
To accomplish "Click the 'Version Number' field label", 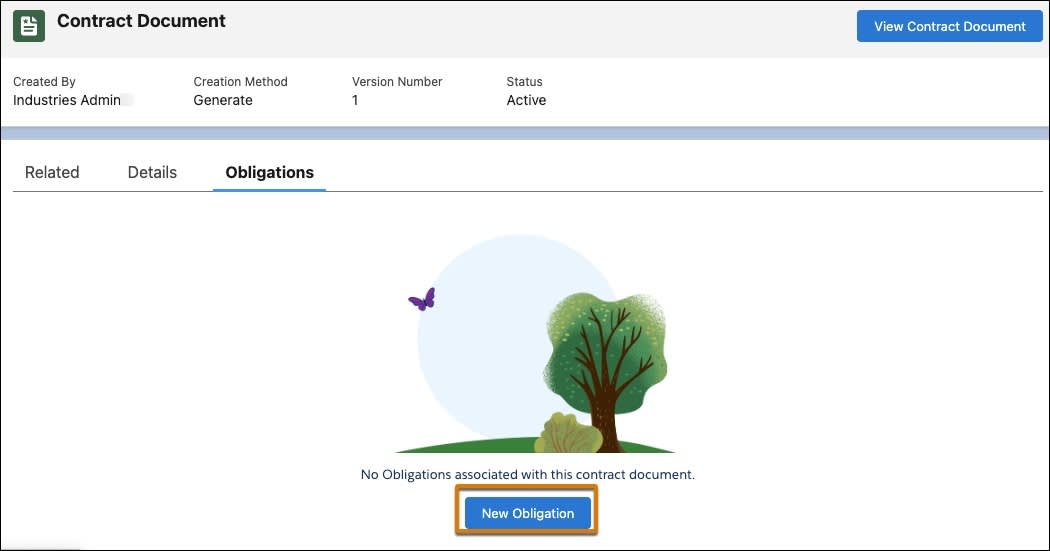I will coord(397,82).
